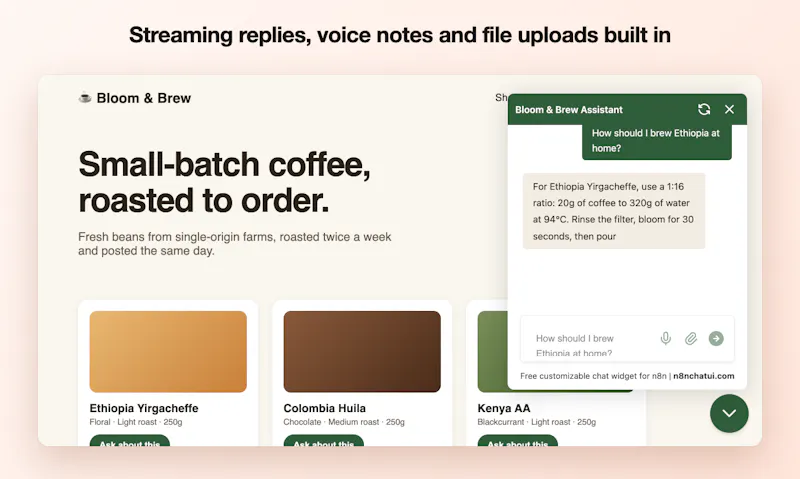Click the user message about brewing Ethiopia
The height and width of the screenshot is (479, 800).
657,141
